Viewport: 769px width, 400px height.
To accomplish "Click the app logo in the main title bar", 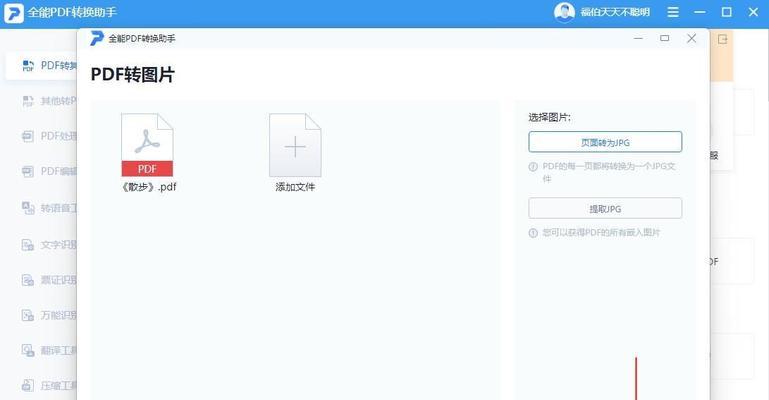I will (14, 13).
